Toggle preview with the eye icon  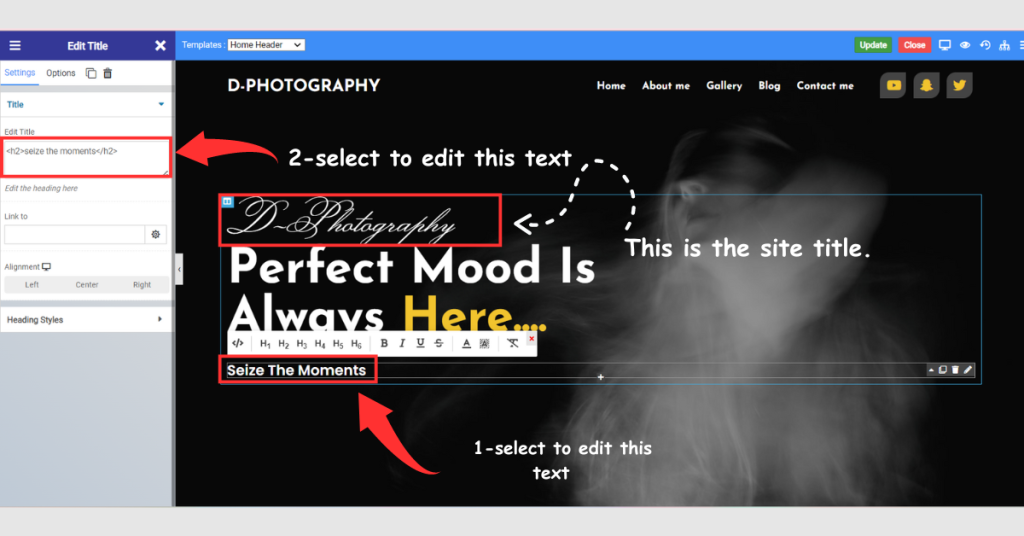965,45
